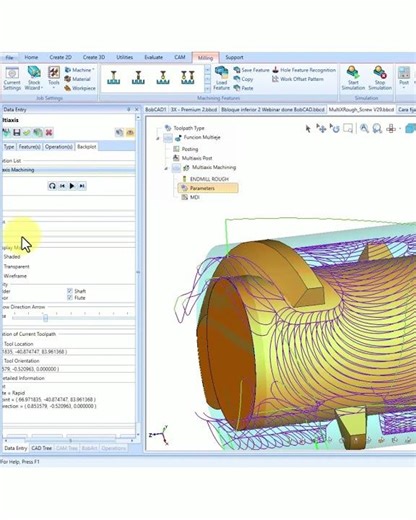Launch the Stock Wizard
This screenshot has width=416, height=520.
click(34, 78)
